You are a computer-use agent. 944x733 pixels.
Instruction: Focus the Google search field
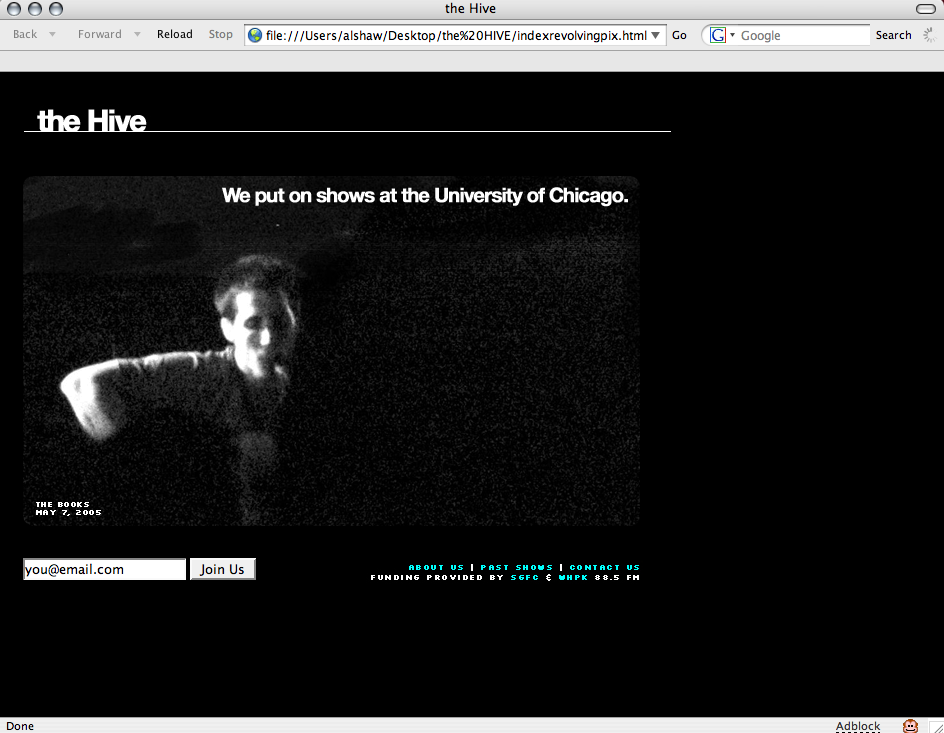click(804, 36)
